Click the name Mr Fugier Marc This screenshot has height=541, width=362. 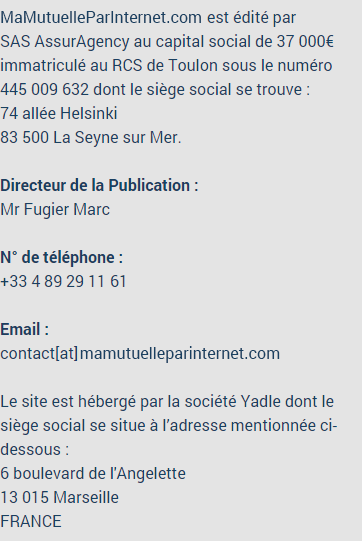pos(55,209)
